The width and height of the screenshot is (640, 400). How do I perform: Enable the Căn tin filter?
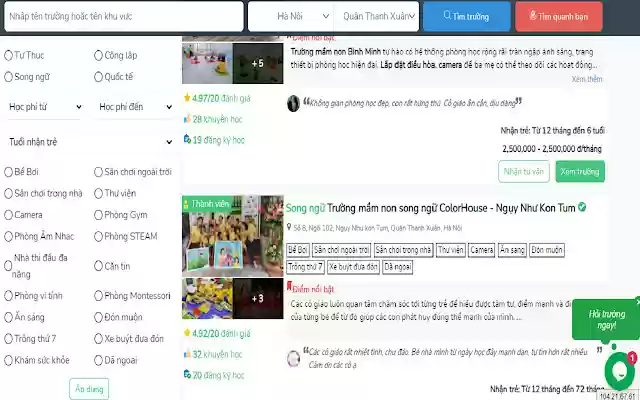98,266
